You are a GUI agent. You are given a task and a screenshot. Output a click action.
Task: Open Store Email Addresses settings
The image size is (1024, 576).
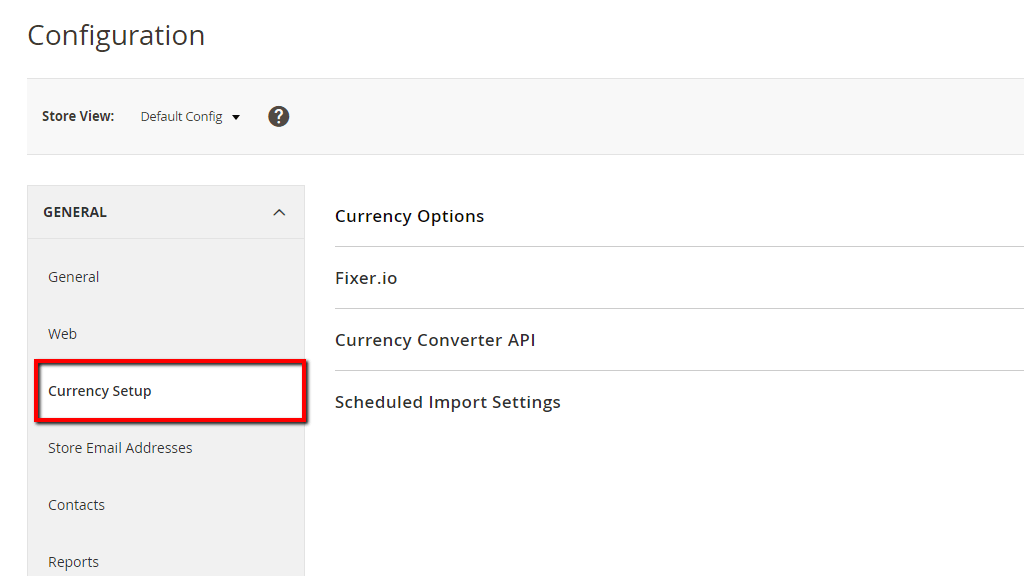[x=120, y=448]
